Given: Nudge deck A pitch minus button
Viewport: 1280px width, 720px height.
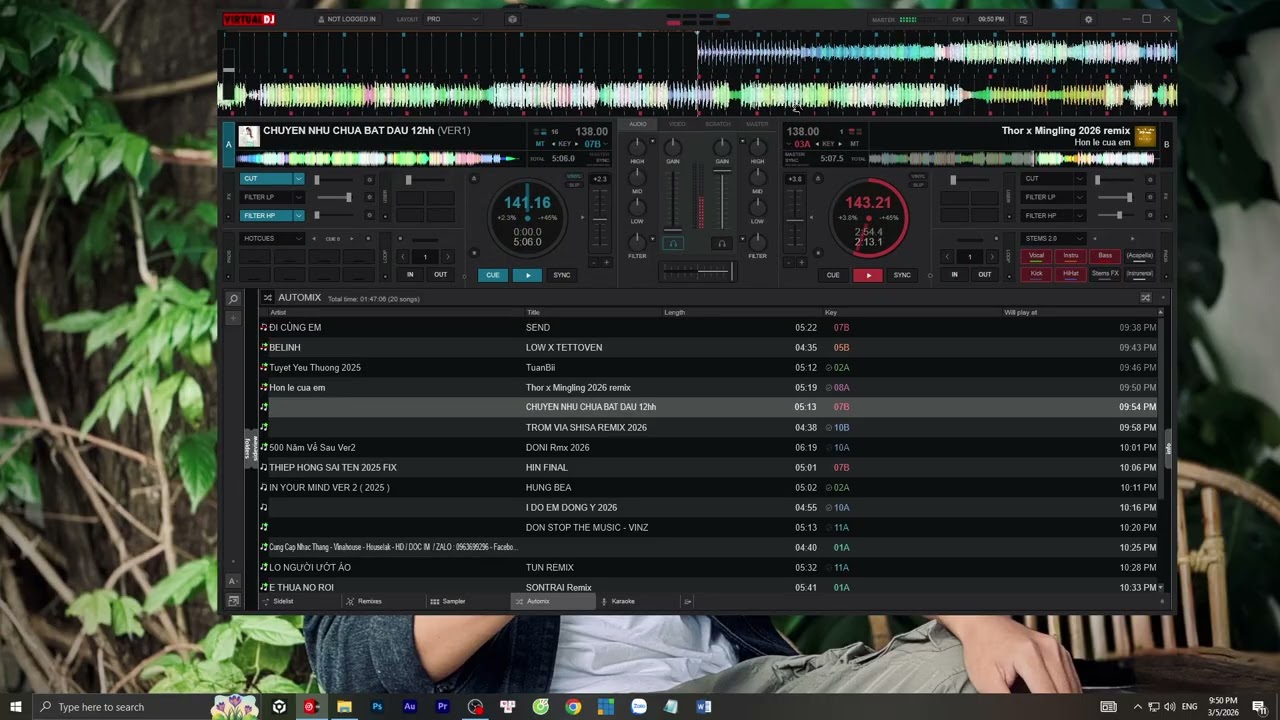Looking at the screenshot, I should click(x=593, y=262).
